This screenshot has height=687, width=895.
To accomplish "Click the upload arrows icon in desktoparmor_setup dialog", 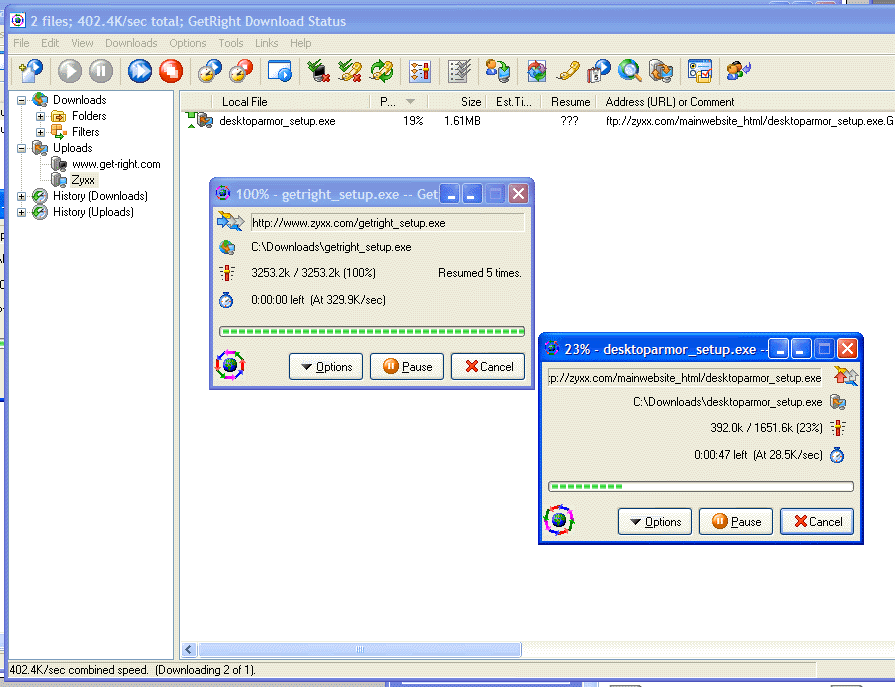I will pyautogui.click(x=845, y=376).
